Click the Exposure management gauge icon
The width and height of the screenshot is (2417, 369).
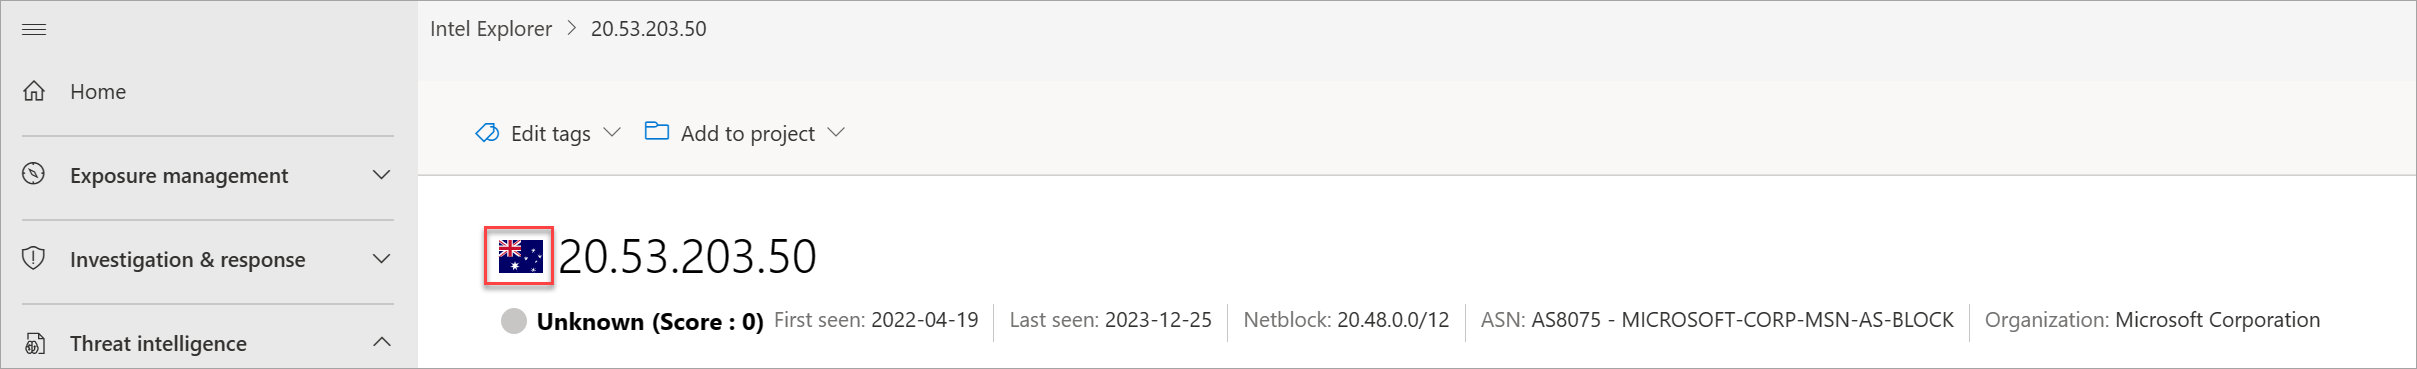click(x=34, y=174)
